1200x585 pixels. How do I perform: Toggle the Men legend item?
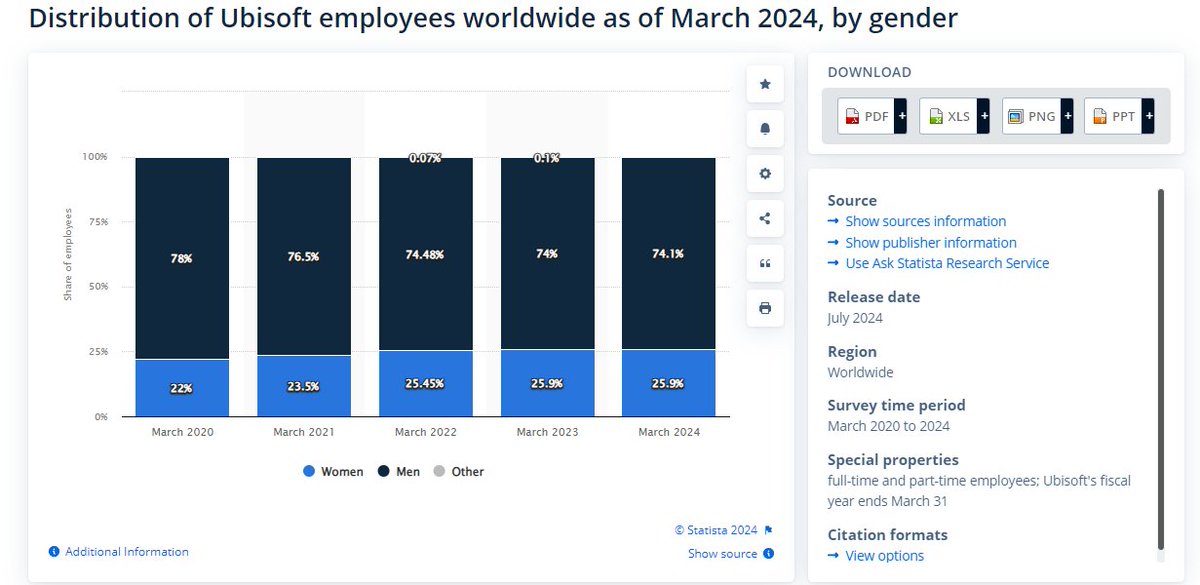tap(400, 471)
